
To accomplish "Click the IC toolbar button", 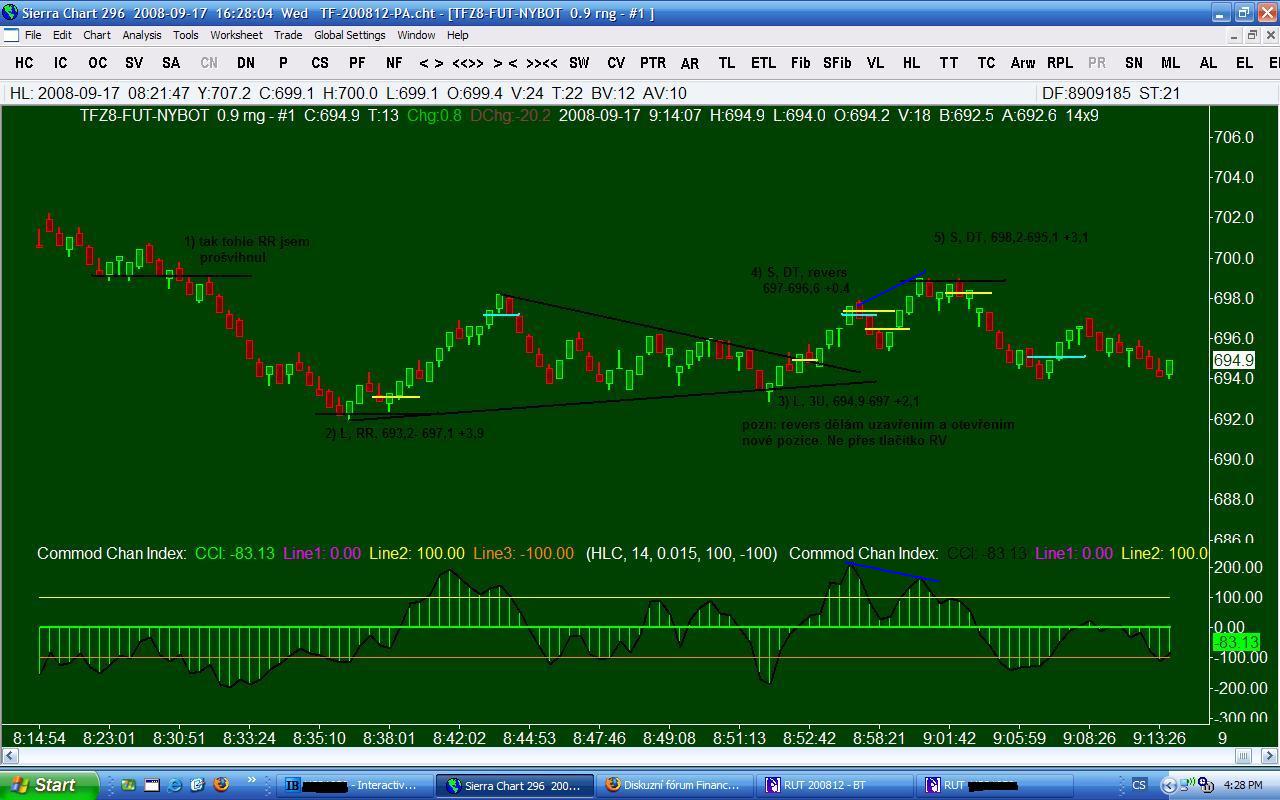I will pos(60,62).
